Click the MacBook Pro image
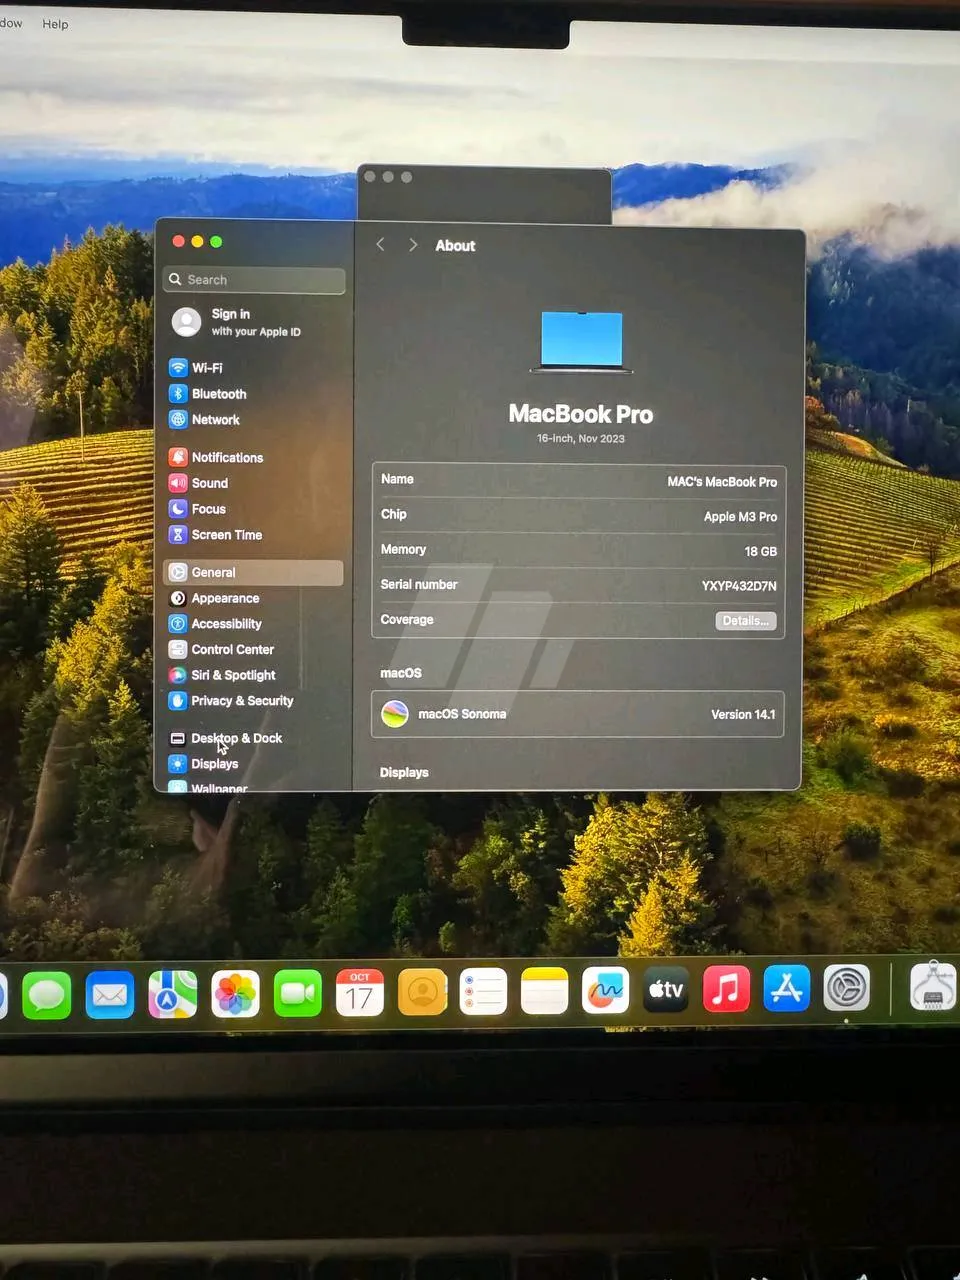 pos(581,342)
